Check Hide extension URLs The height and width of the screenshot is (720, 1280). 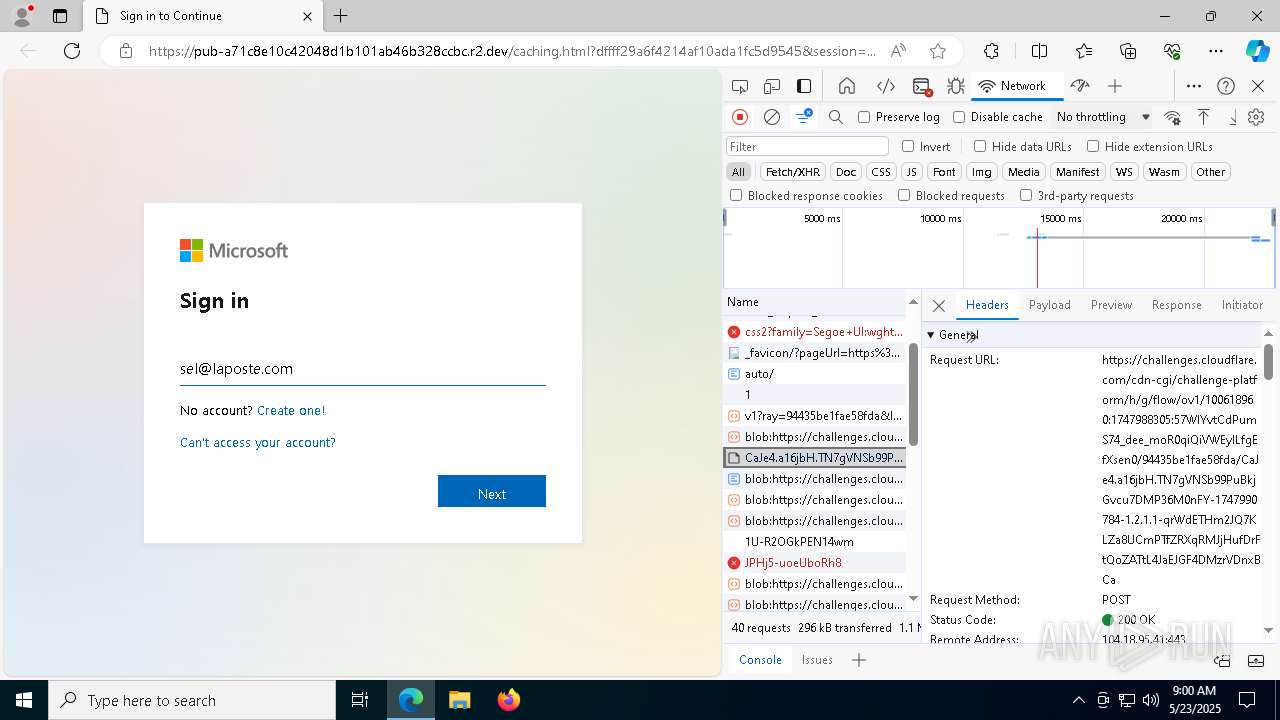(x=1093, y=146)
